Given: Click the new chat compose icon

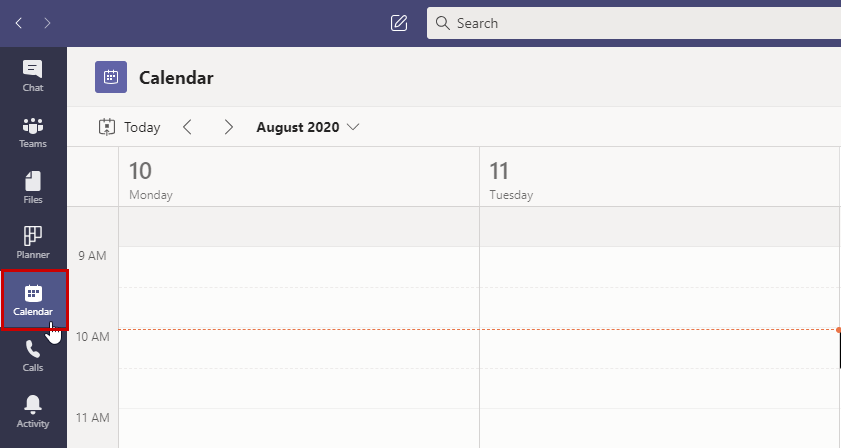Looking at the screenshot, I should click(399, 23).
